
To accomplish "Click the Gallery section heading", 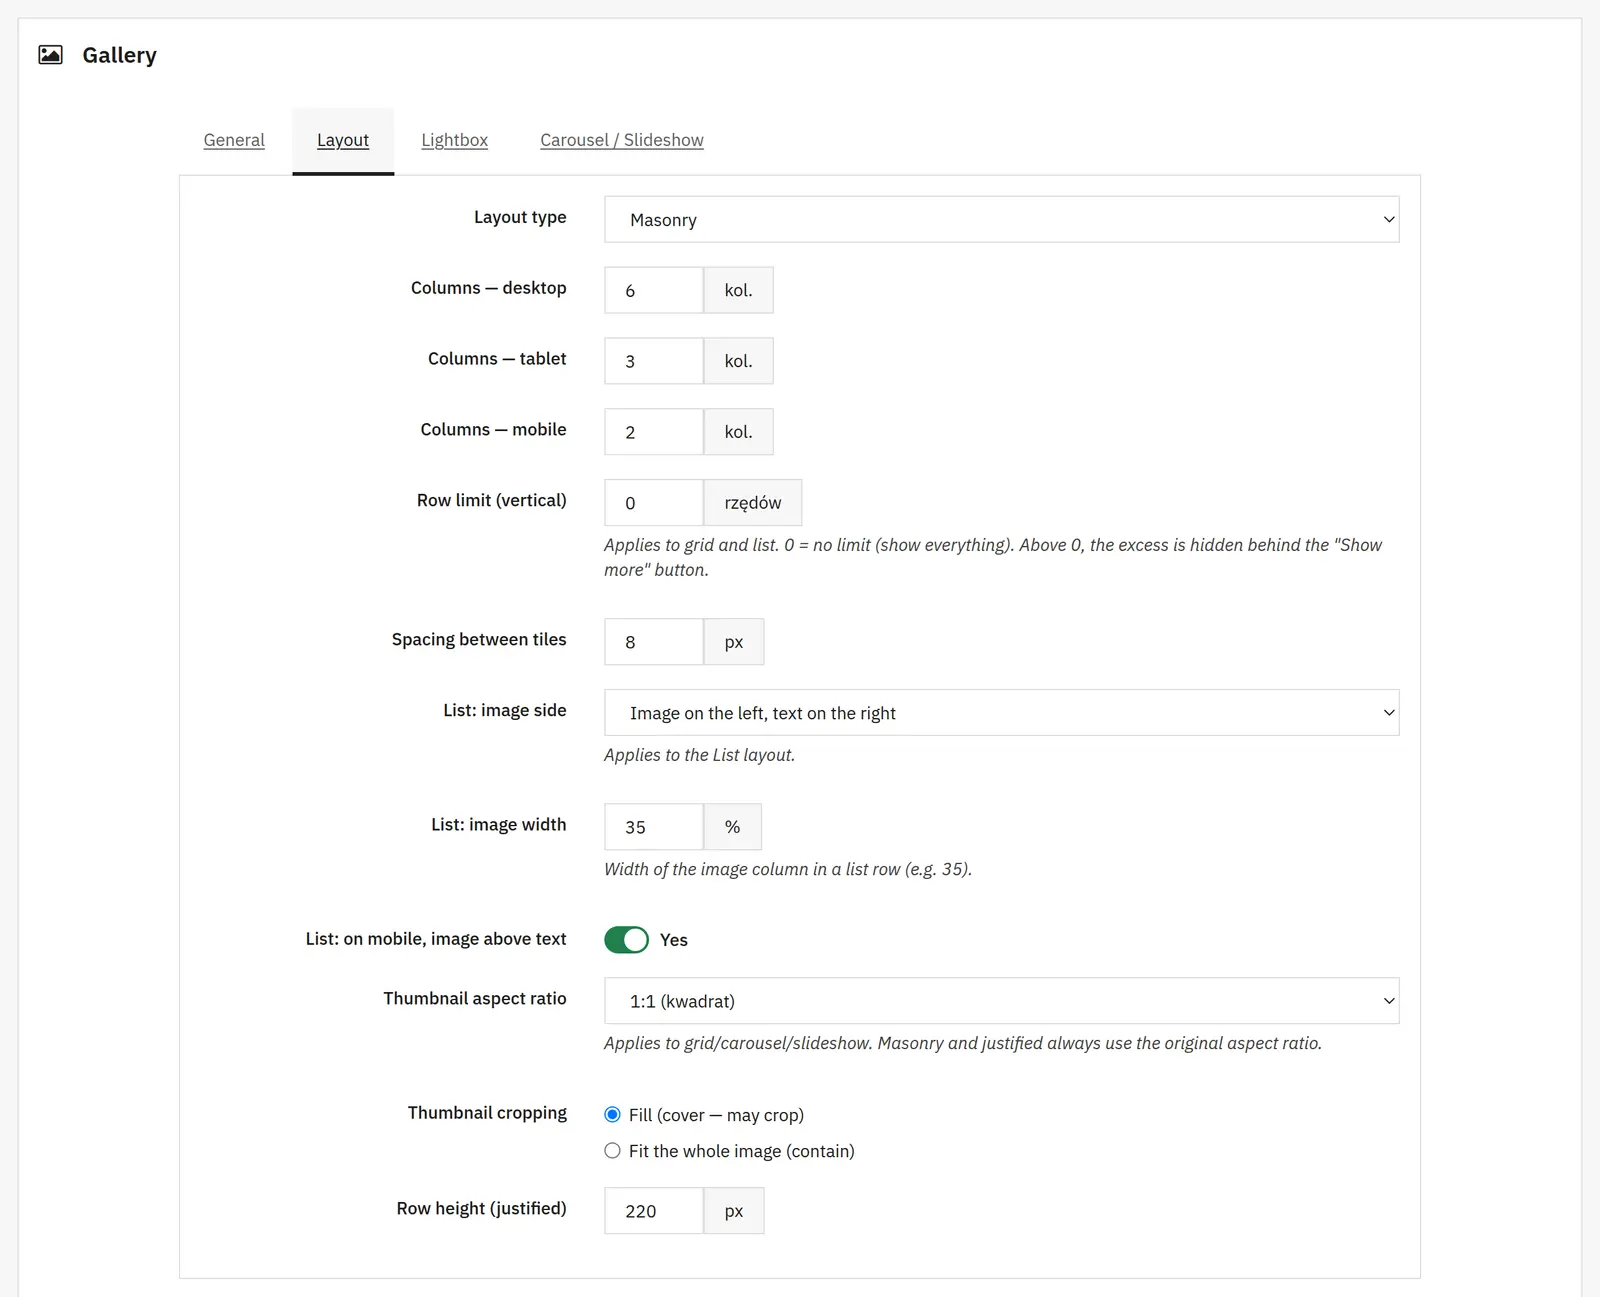I will 119,55.
